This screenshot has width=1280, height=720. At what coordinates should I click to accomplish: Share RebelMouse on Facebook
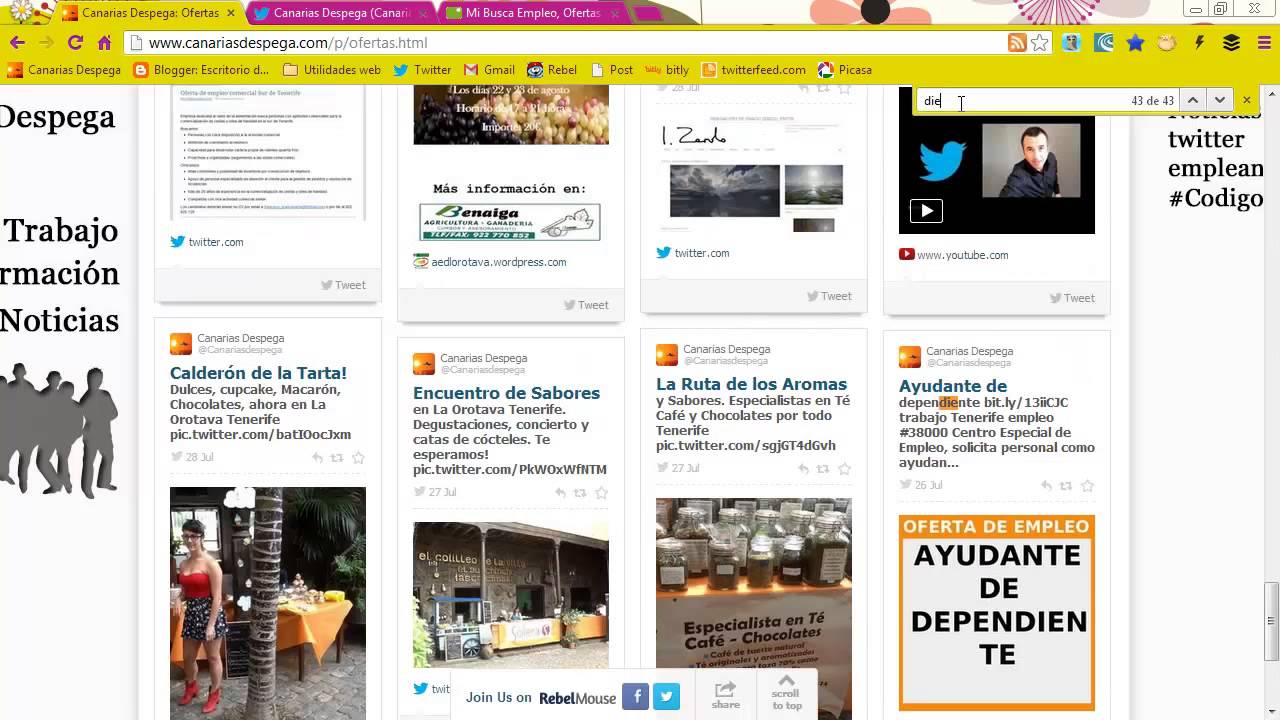pos(635,696)
